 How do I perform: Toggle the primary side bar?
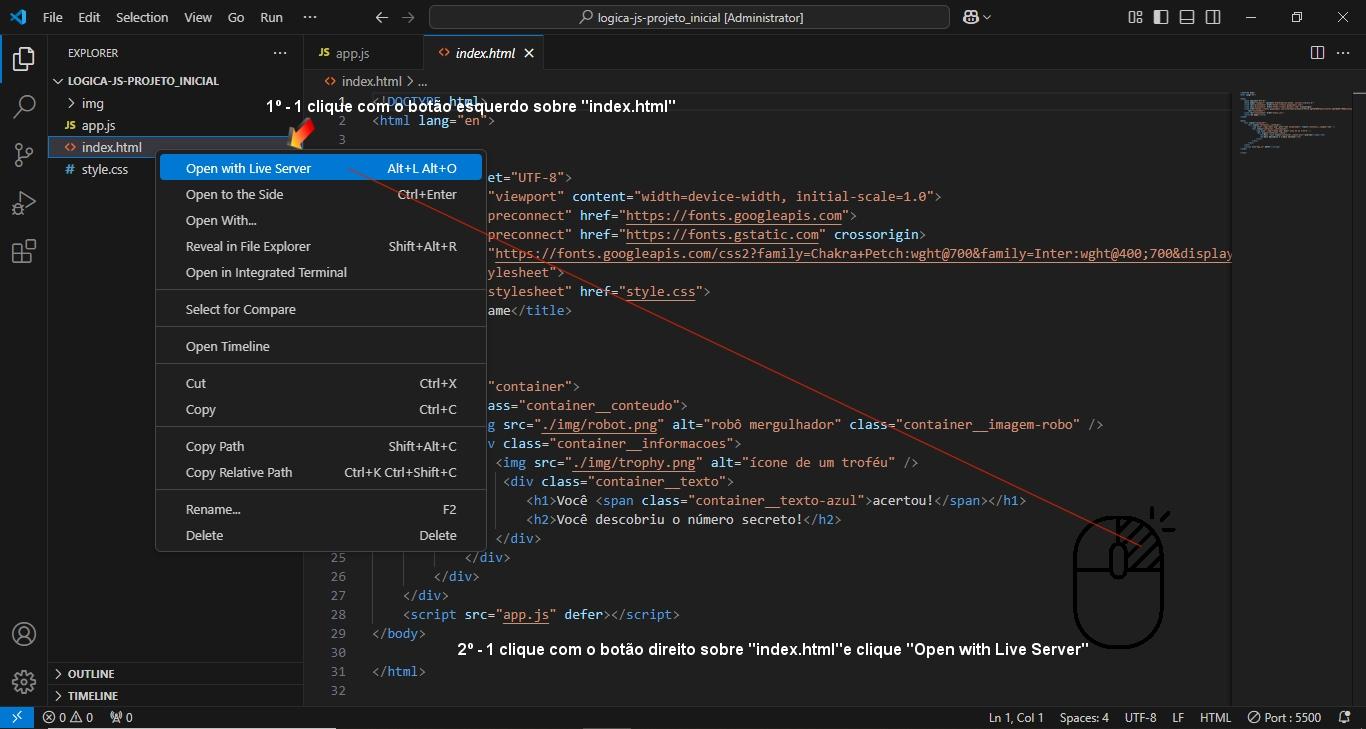tap(1161, 17)
